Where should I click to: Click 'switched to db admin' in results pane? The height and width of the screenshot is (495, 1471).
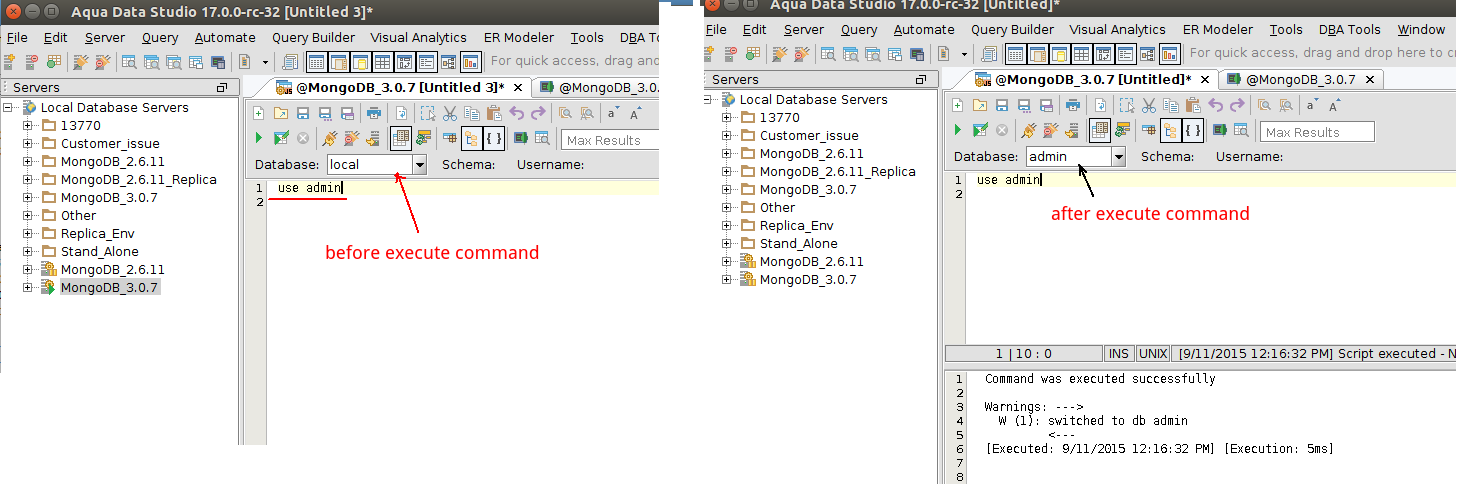(x=1118, y=421)
